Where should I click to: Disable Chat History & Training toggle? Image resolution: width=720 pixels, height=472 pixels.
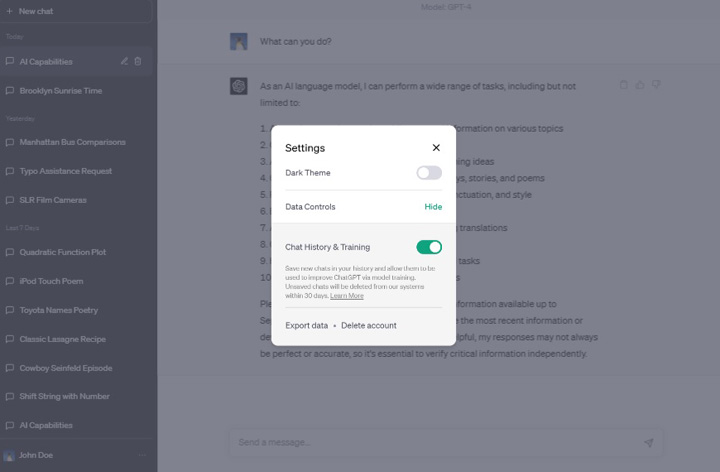[429, 247]
